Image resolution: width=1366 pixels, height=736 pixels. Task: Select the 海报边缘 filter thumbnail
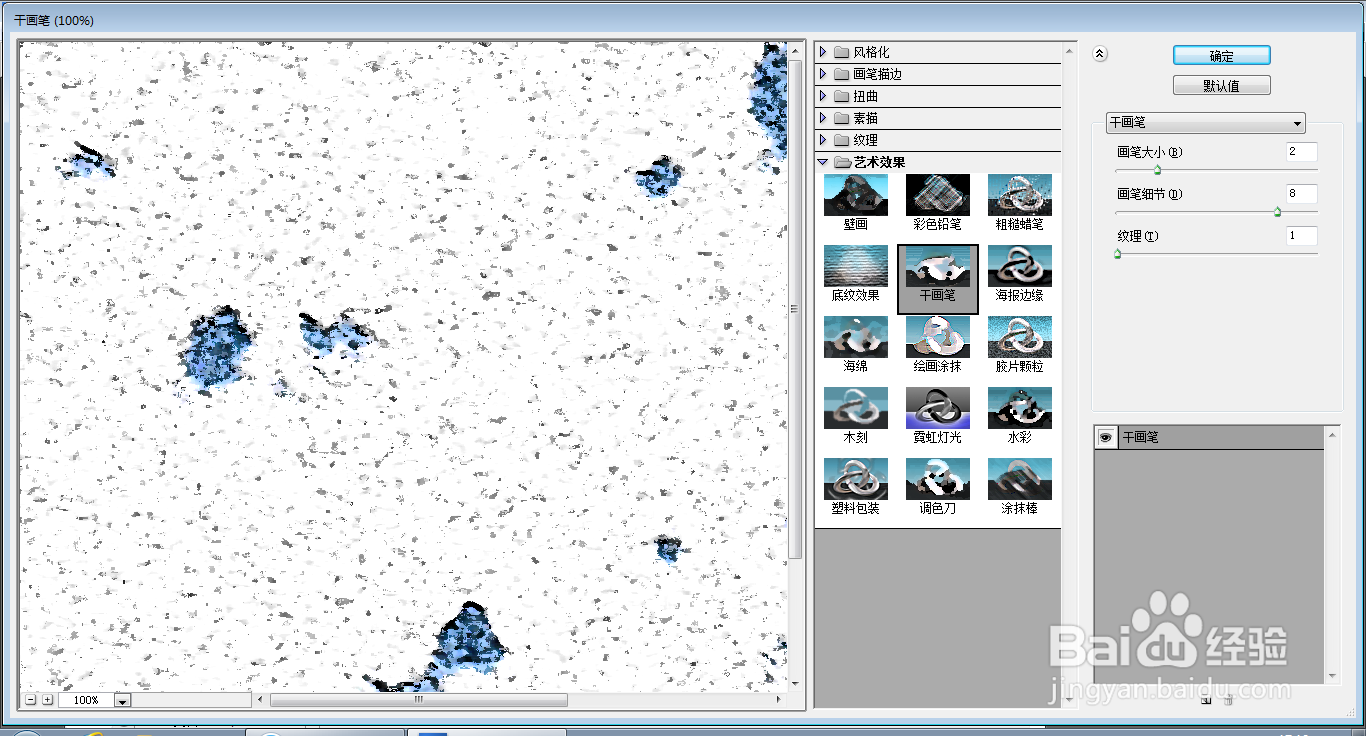1020,273
